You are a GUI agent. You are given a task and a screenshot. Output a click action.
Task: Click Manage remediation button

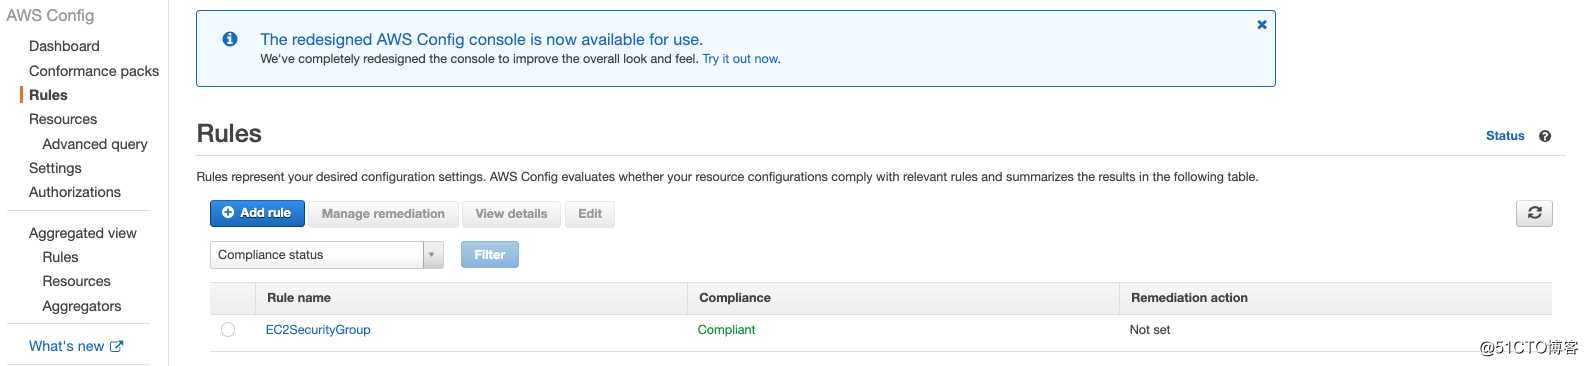pos(383,214)
